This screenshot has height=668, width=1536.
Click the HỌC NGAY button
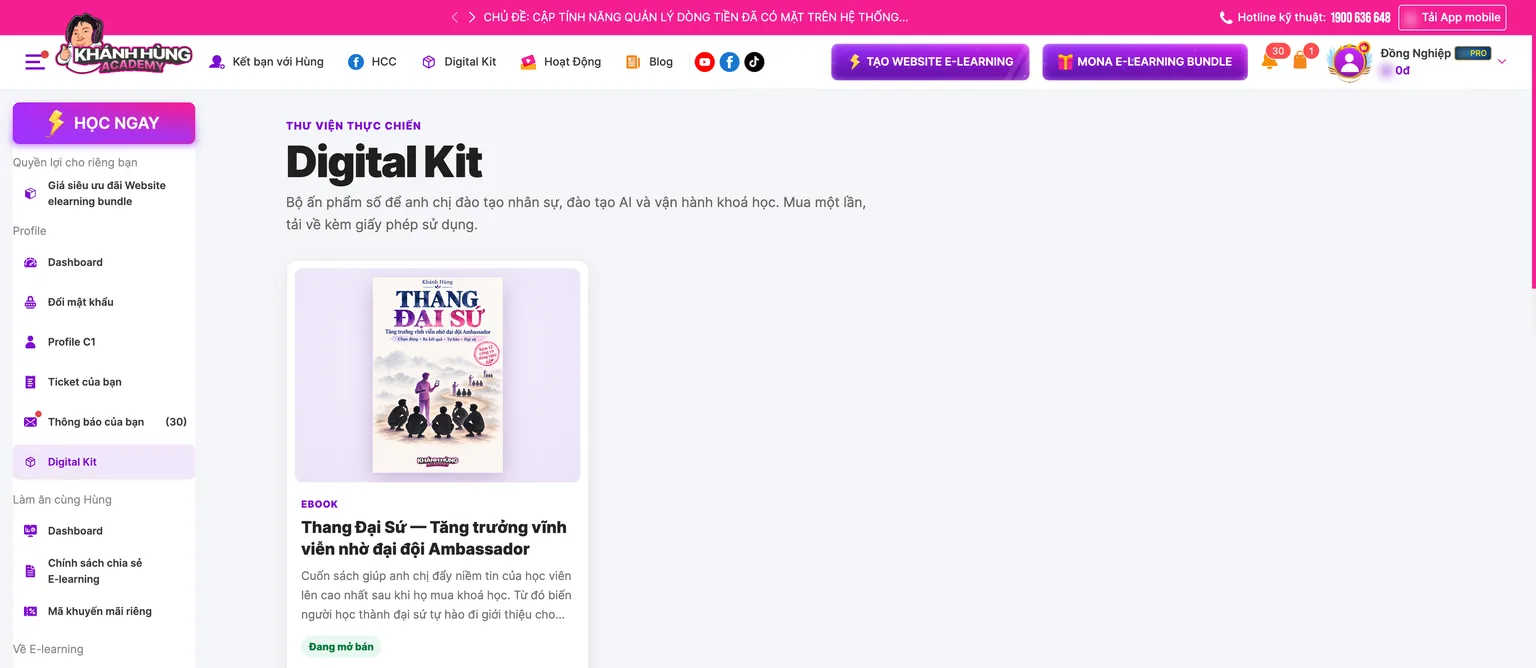click(x=104, y=123)
